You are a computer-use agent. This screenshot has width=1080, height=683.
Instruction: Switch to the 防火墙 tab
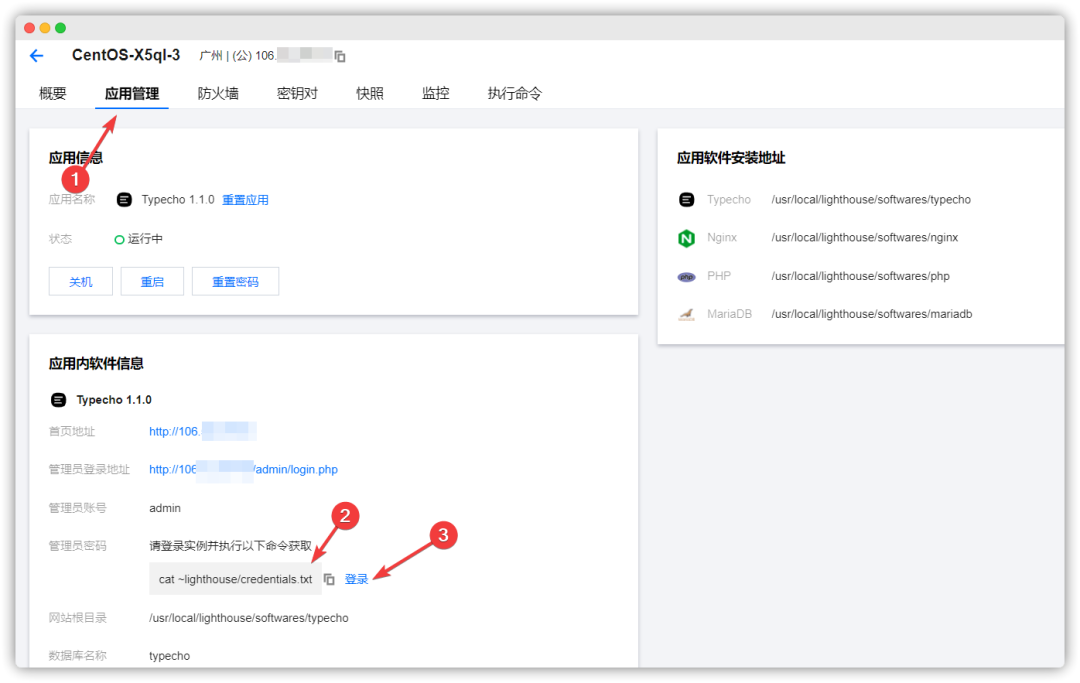point(218,94)
